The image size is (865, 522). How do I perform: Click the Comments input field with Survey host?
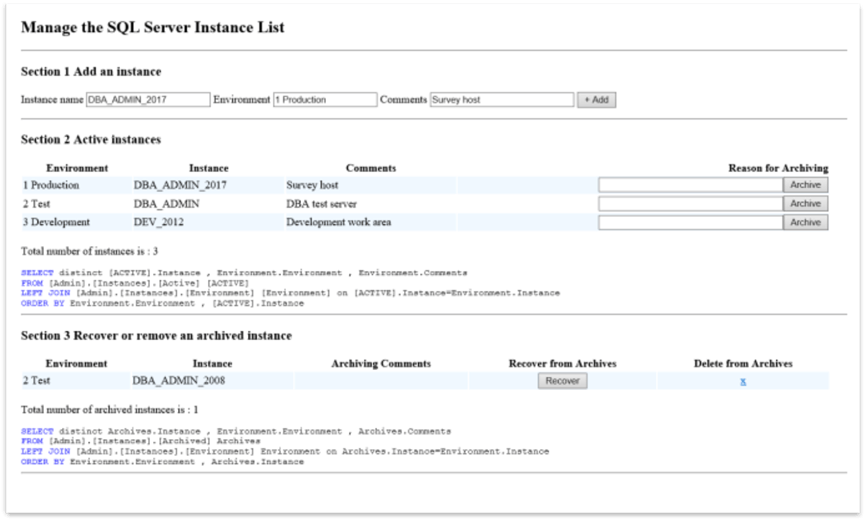pos(502,99)
